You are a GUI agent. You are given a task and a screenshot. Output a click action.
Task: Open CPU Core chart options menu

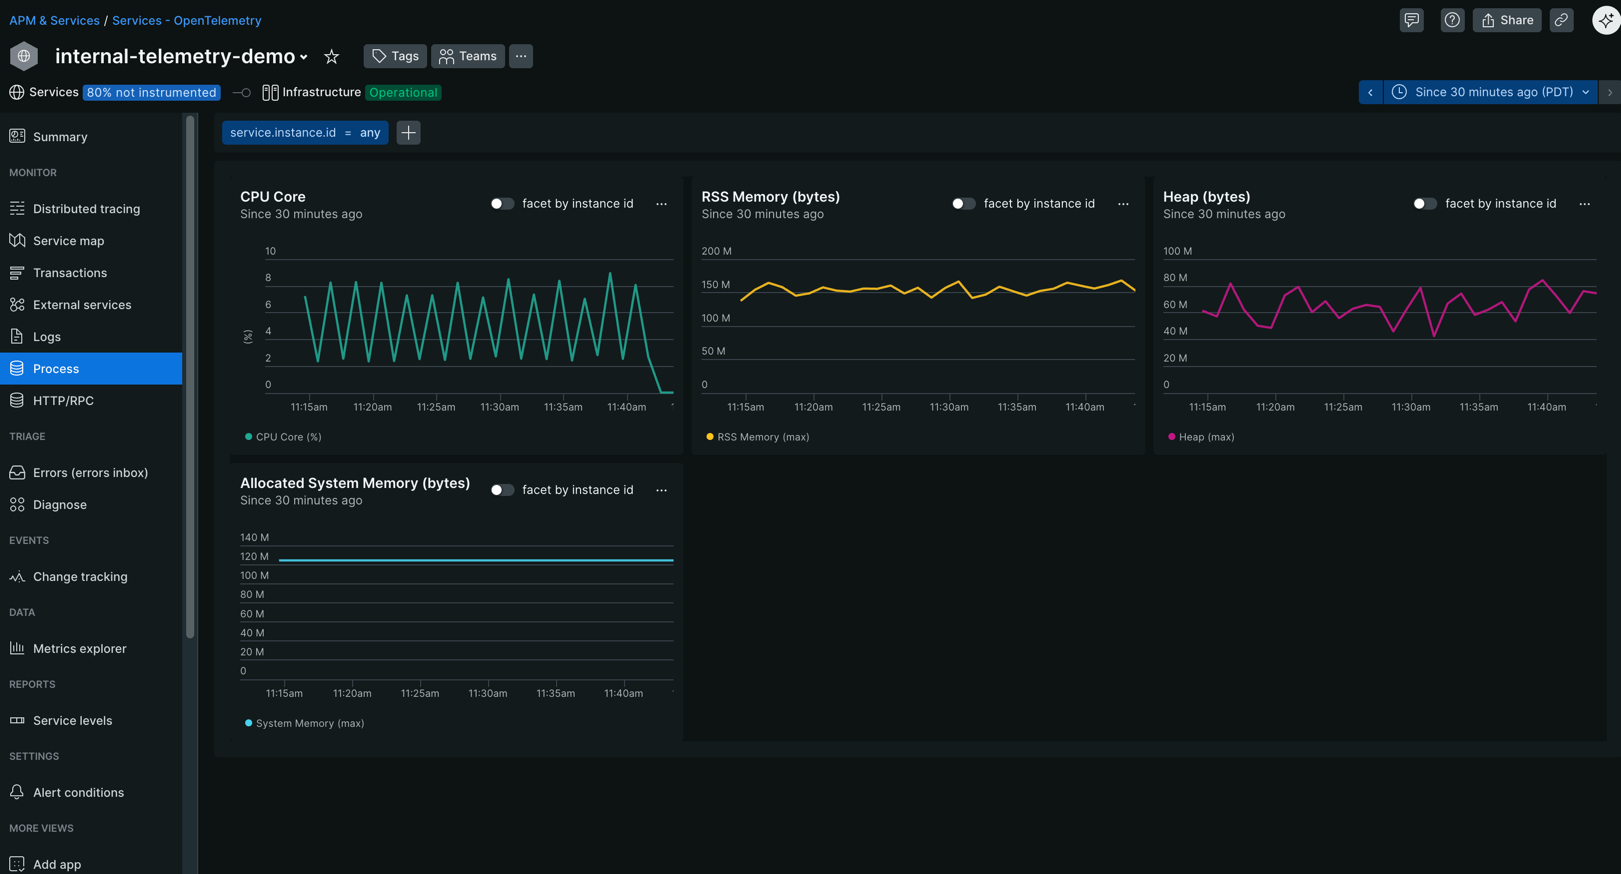(x=661, y=204)
